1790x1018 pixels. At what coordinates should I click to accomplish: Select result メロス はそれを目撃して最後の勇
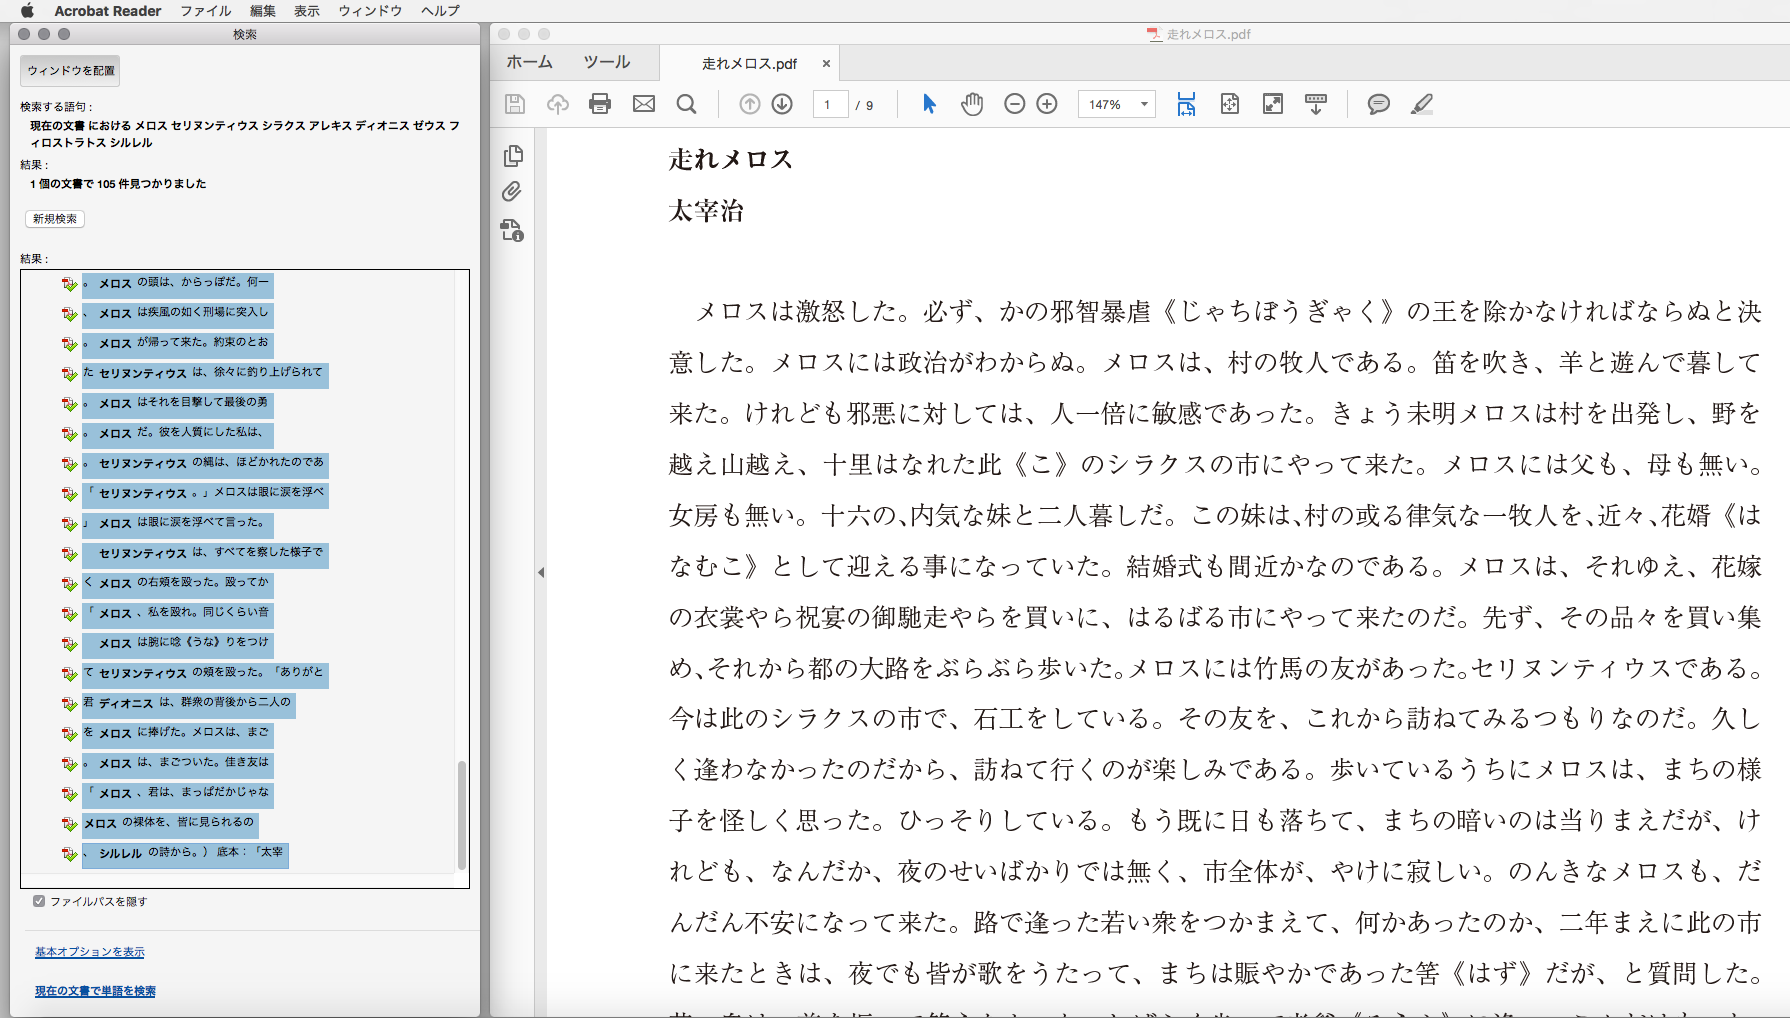[x=177, y=404]
